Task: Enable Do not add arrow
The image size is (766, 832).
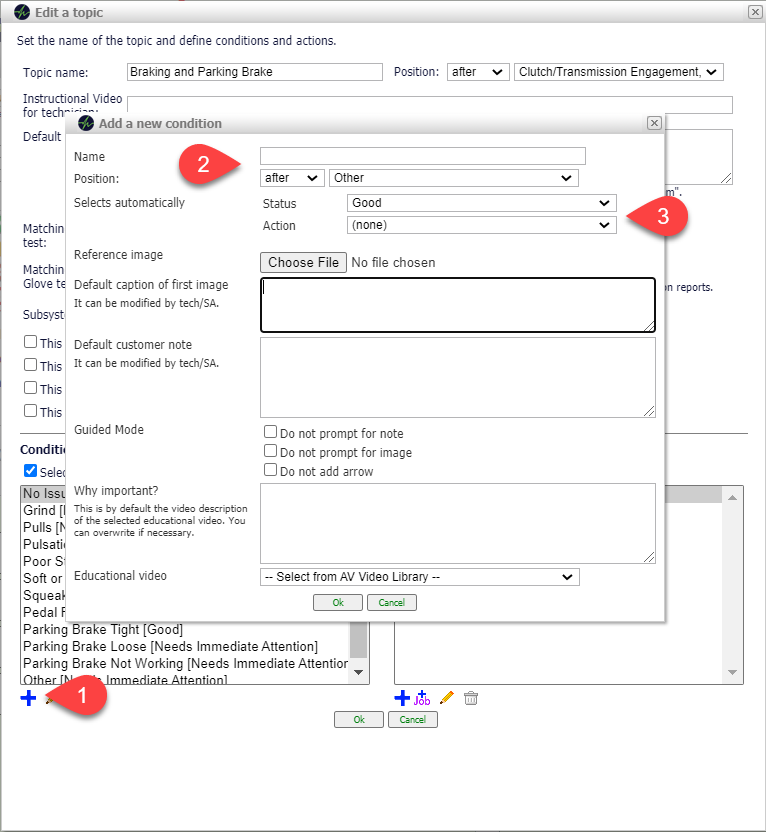Action: pyautogui.click(x=271, y=470)
